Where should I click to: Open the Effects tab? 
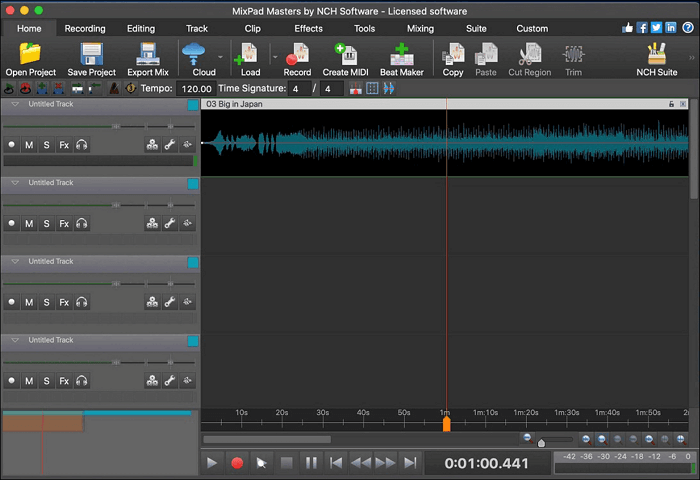[308, 29]
